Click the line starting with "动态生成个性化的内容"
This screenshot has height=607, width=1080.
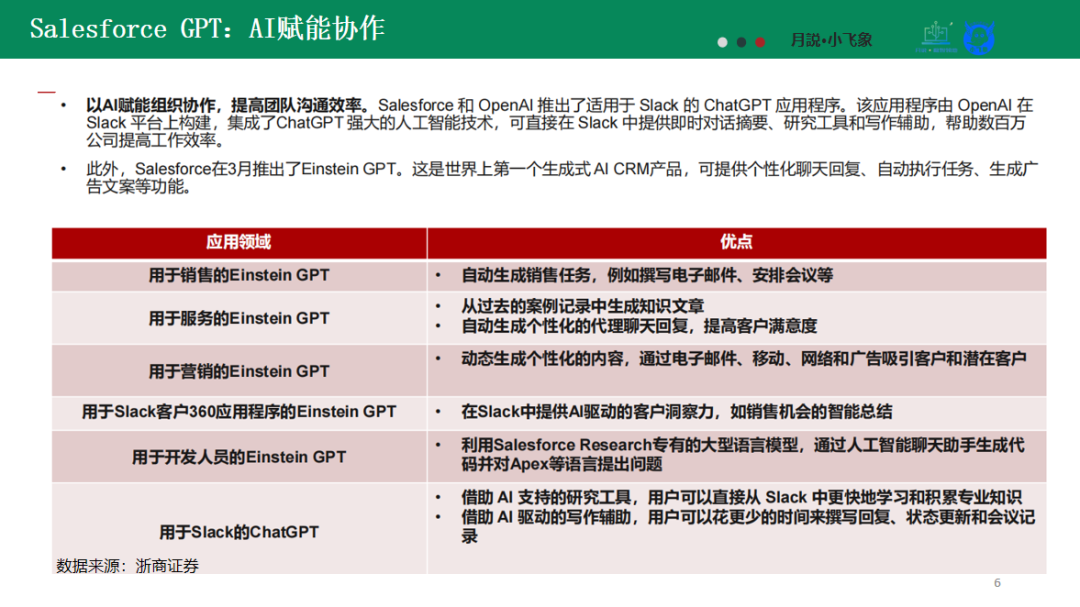pyautogui.click(x=744, y=359)
